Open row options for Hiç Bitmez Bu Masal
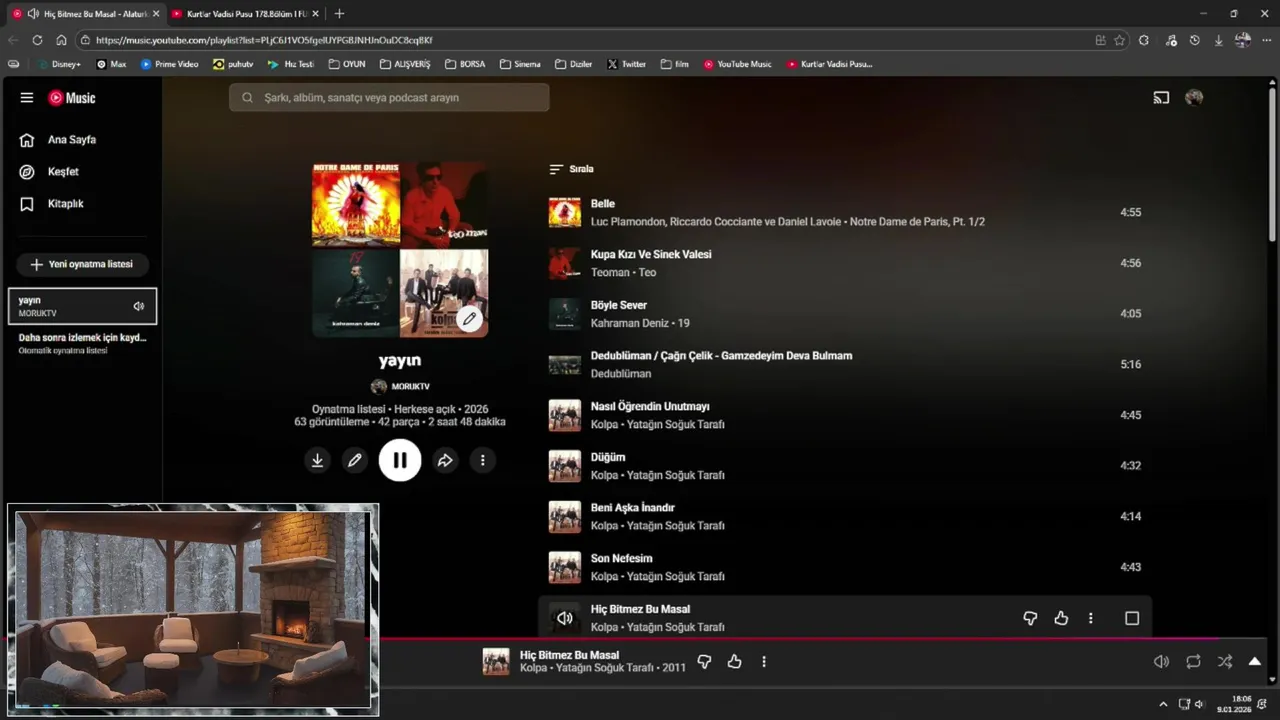Screen dimensions: 1280x720 pyautogui.click(x=1091, y=619)
